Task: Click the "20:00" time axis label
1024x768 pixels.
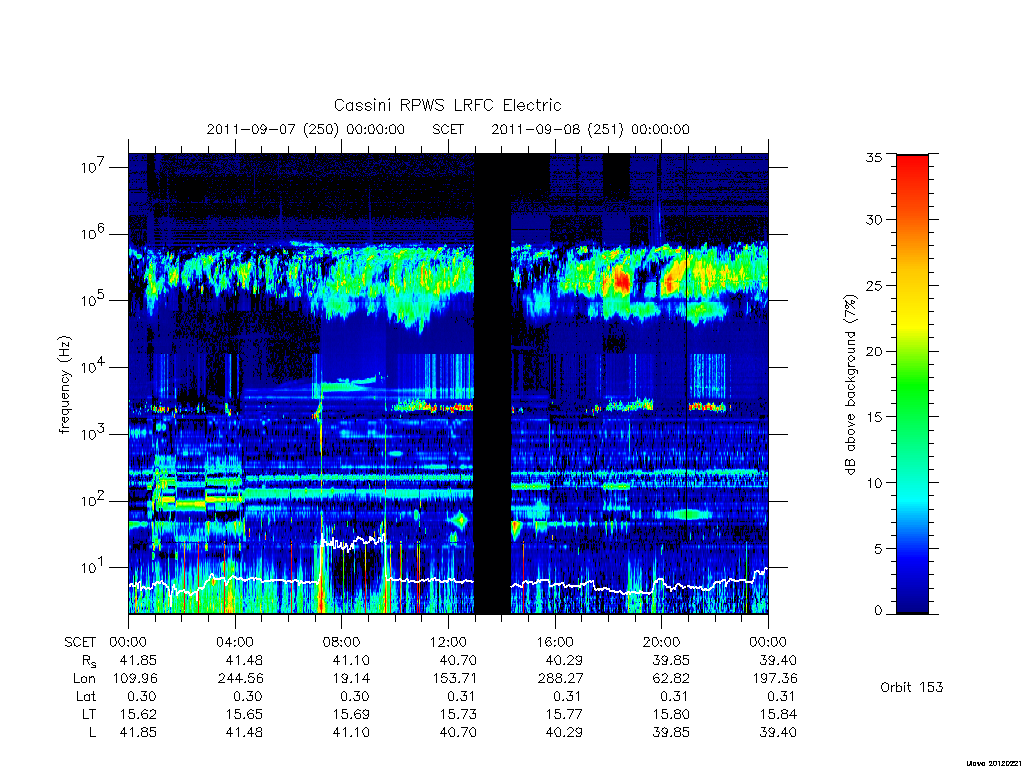Action: pos(661,642)
